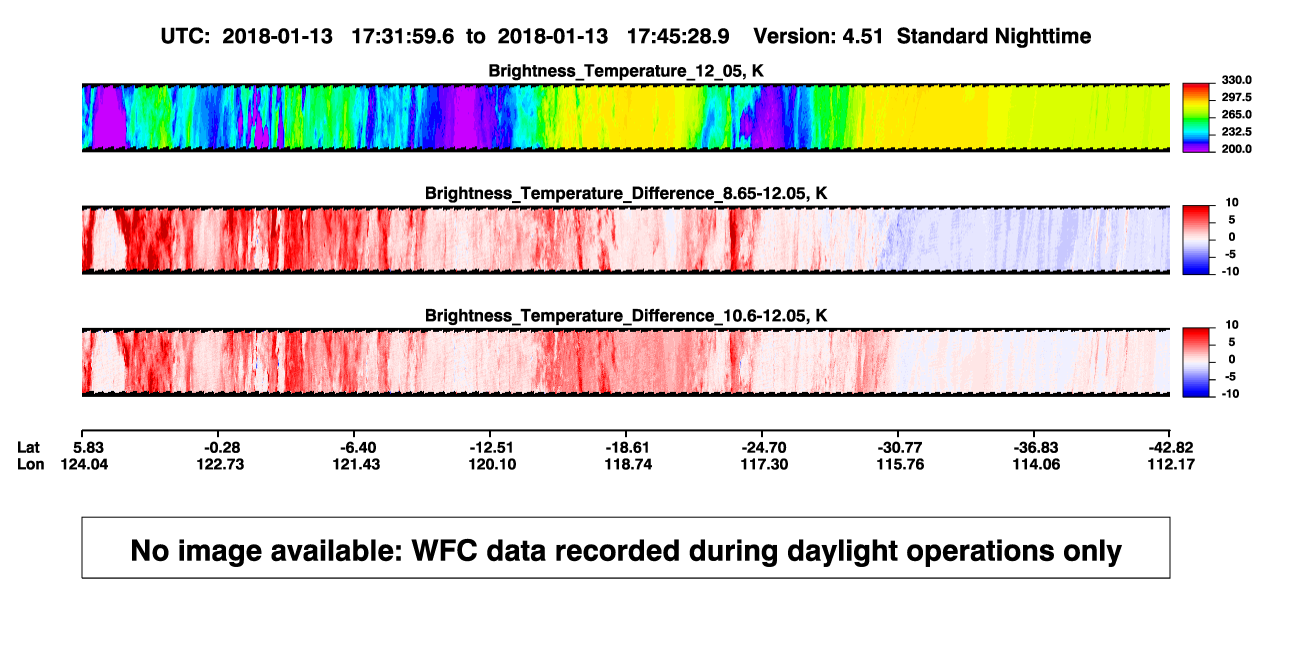Viewport: 1300px width, 667px height.
Task: Click the Brightness_Temperature_Difference_10.6-12.05 plot title
Action: point(626,316)
